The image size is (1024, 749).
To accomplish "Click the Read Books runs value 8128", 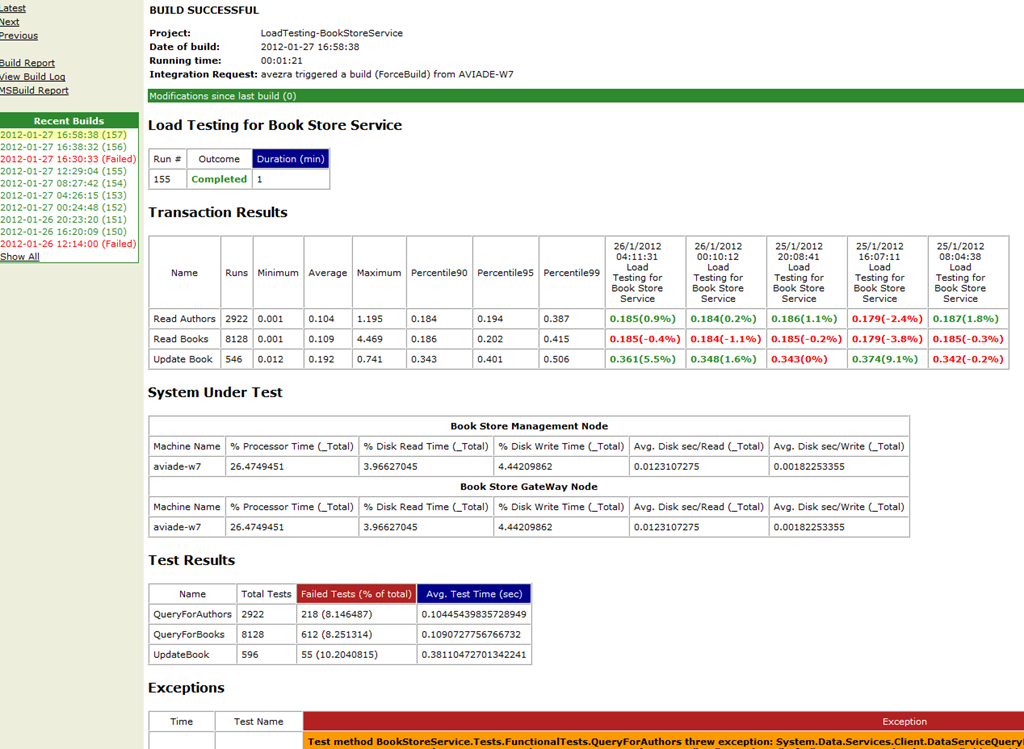I will 236,339.
